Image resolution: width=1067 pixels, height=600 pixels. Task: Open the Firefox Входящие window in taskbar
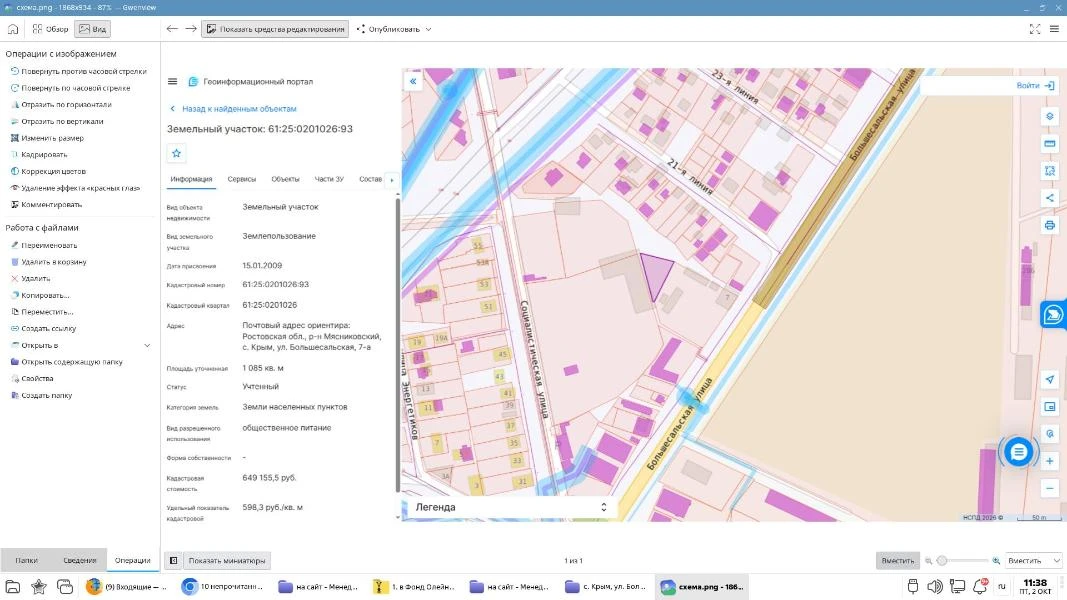126,586
